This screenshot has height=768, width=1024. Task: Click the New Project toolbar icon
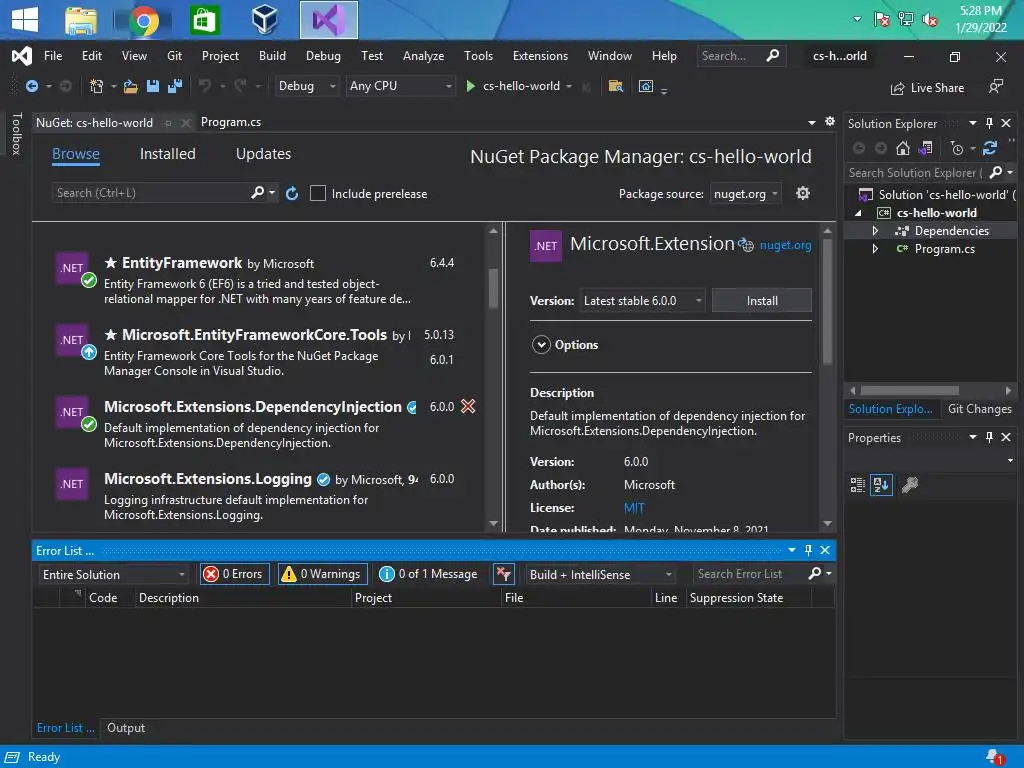tap(96, 86)
